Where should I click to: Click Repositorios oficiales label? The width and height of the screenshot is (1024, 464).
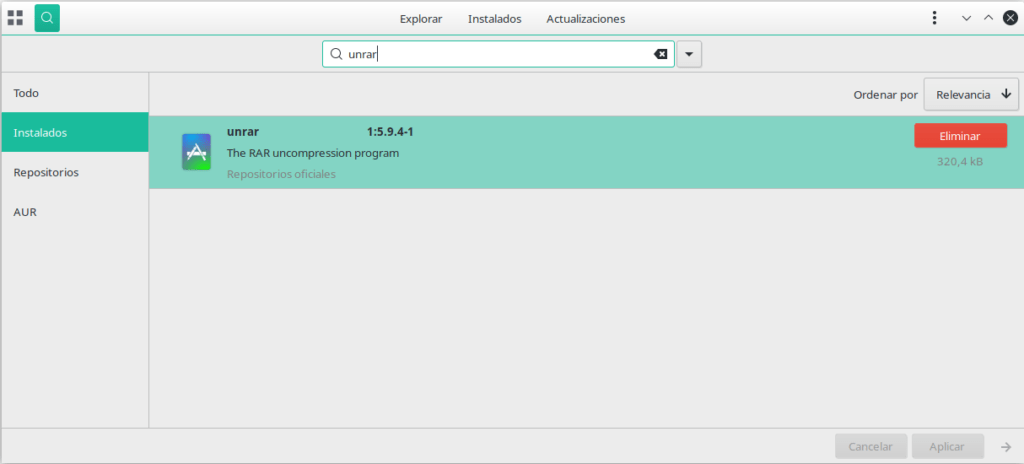point(281,174)
